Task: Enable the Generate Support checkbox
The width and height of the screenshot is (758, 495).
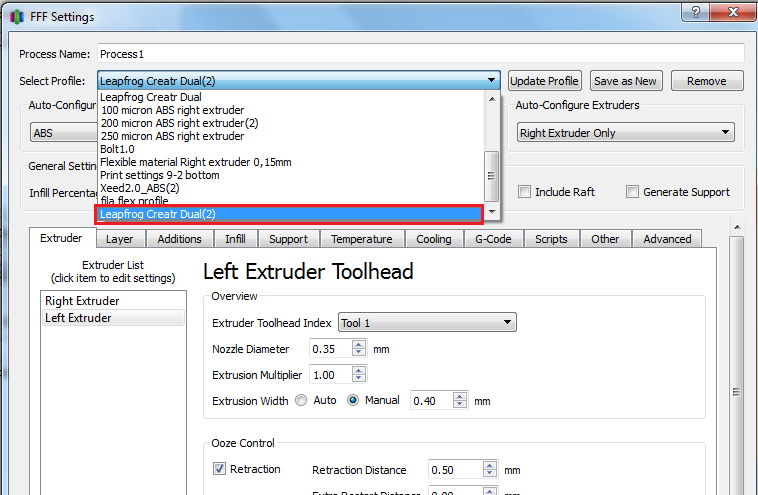Action: (x=632, y=192)
